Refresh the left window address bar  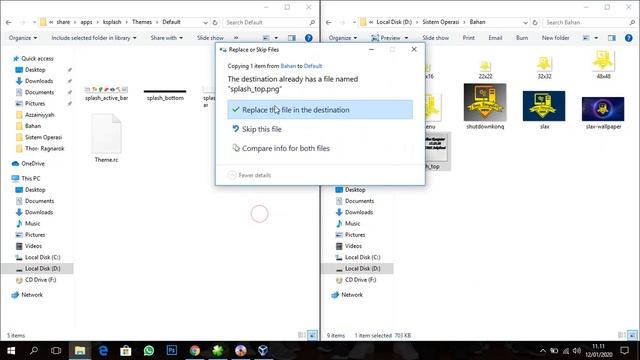click(x=215, y=22)
